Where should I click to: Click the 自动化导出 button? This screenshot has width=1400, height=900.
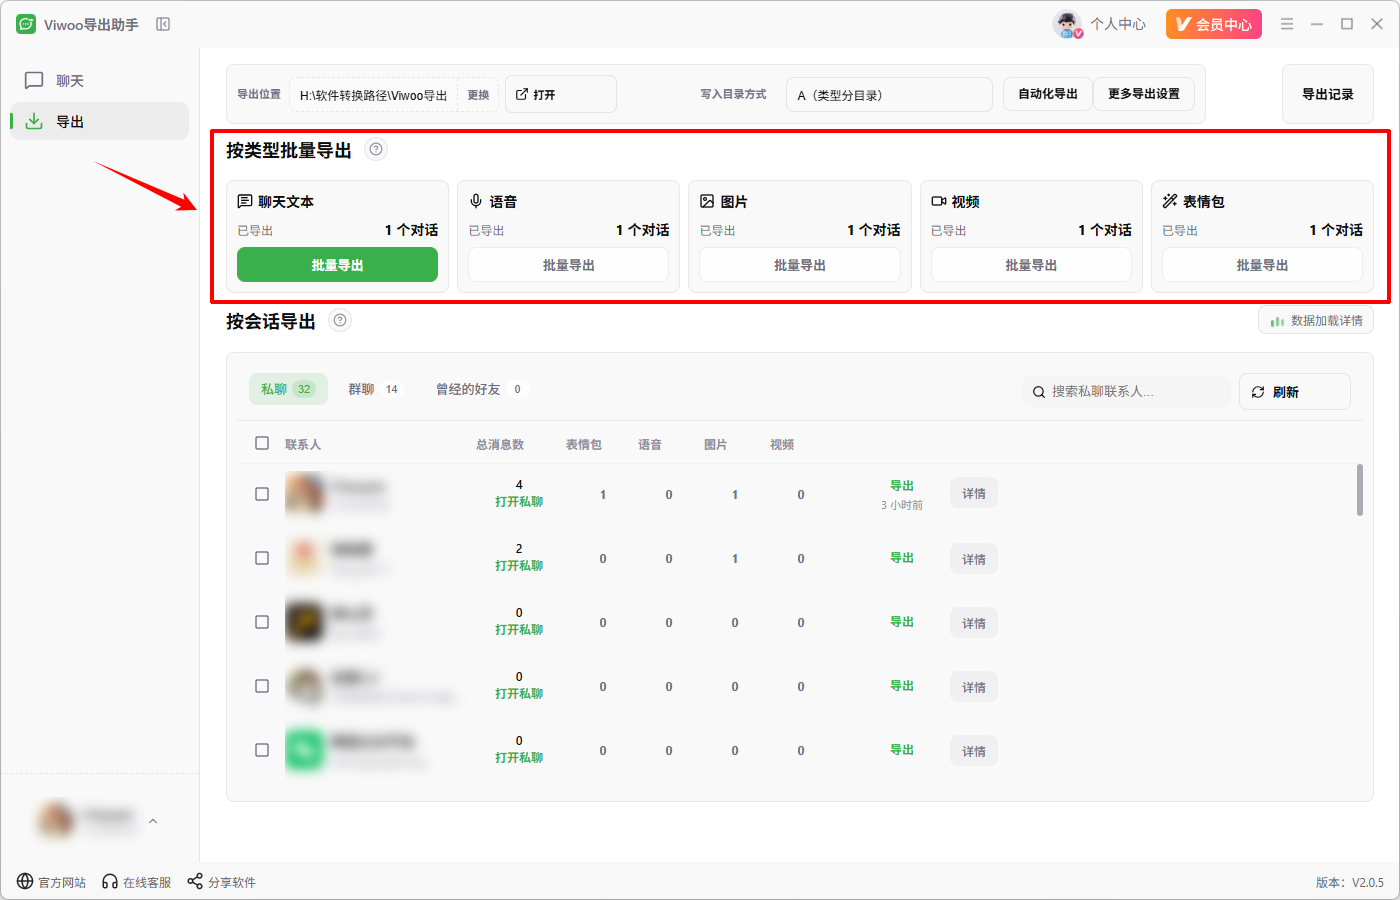click(x=1048, y=94)
